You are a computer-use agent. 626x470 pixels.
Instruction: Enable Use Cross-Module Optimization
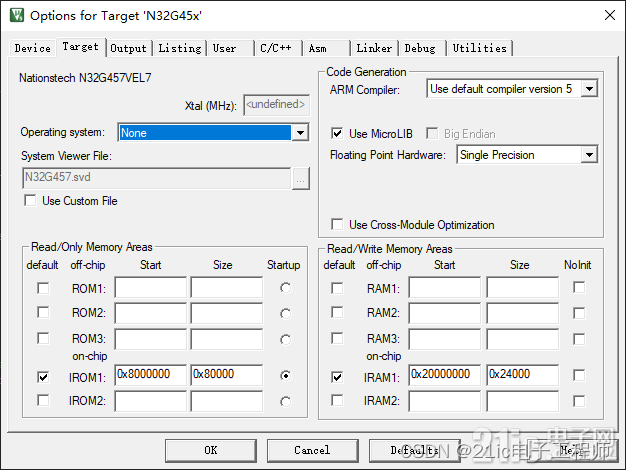click(x=337, y=224)
